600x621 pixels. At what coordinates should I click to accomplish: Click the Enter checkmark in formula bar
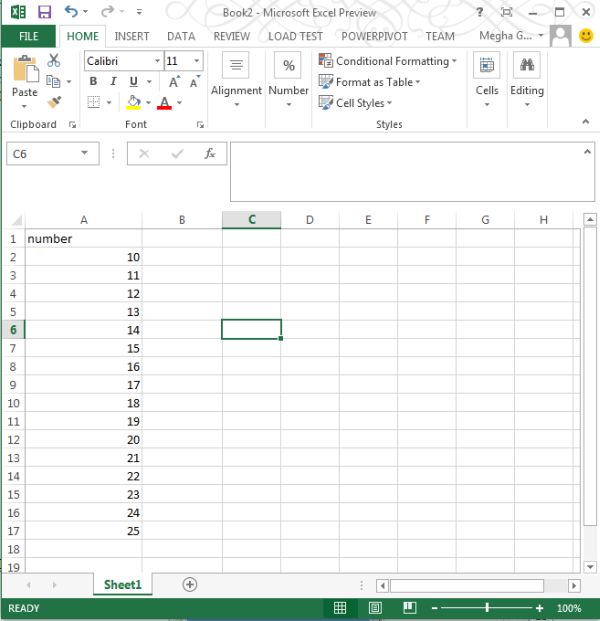[x=177, y=153]
